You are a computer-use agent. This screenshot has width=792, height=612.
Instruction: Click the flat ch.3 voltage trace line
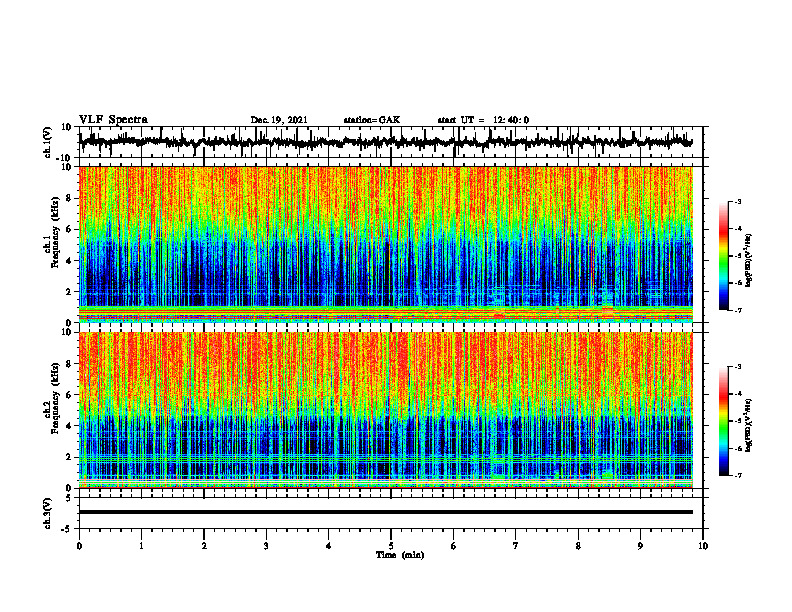(x=385, y=512)
